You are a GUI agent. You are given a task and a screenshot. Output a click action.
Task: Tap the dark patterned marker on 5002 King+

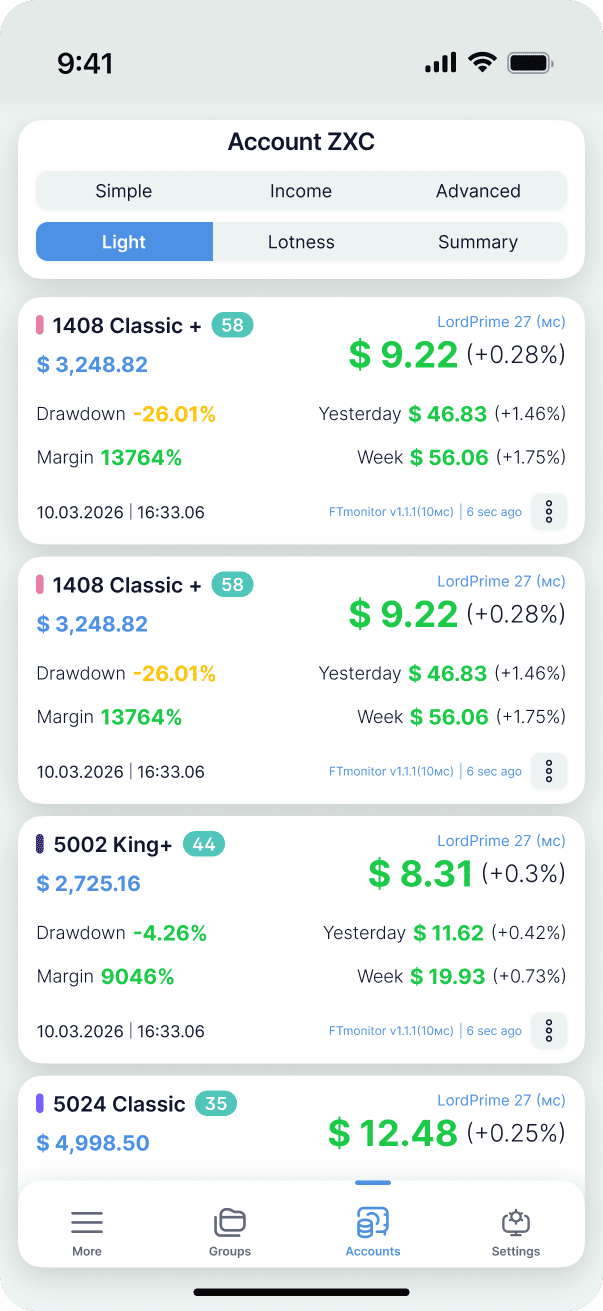tap(41, 845)
